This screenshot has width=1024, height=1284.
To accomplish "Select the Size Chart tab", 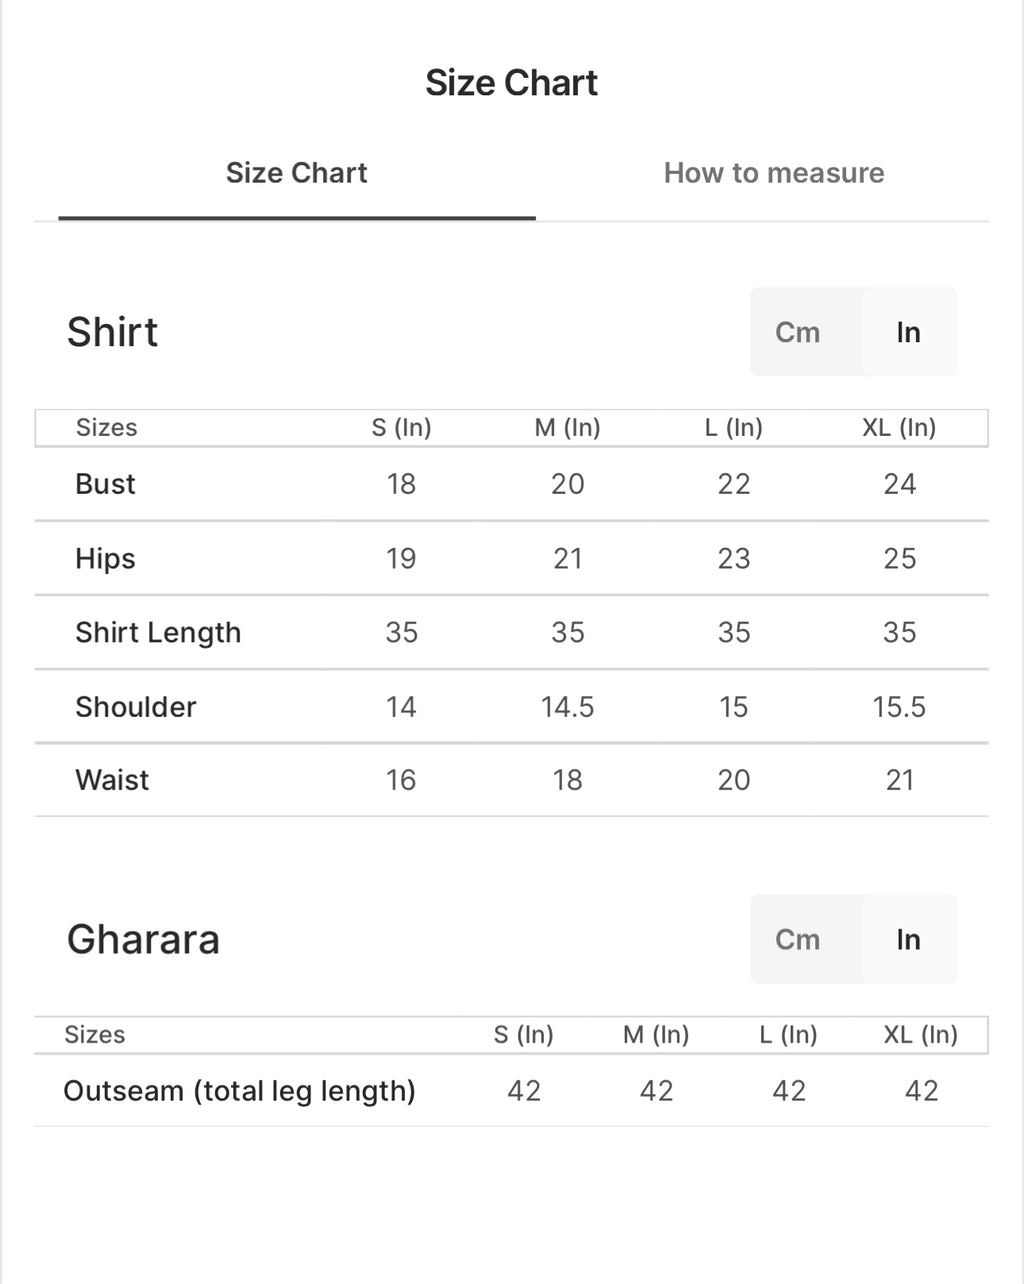I will coord(297,173).
